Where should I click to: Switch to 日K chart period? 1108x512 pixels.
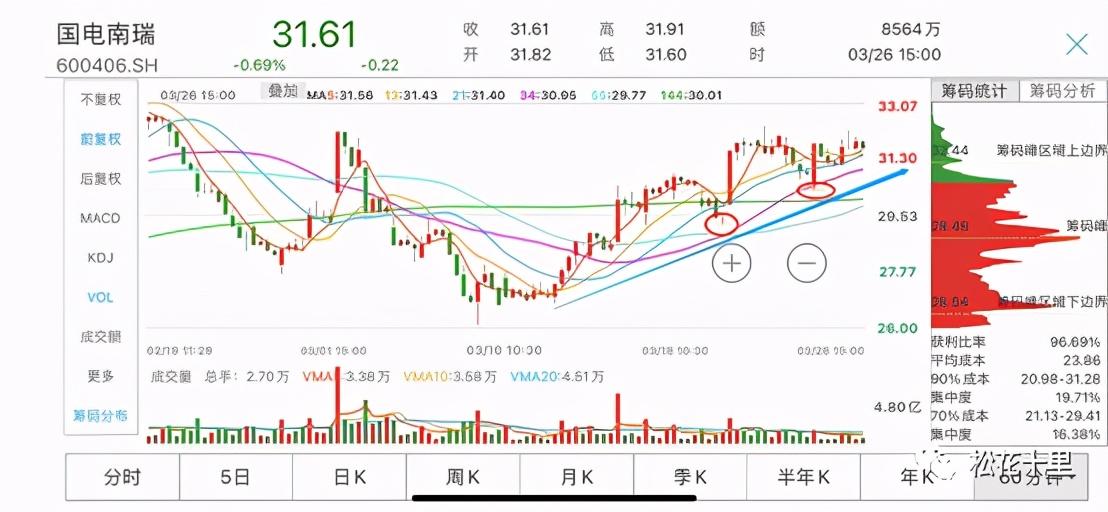(350, 477)
